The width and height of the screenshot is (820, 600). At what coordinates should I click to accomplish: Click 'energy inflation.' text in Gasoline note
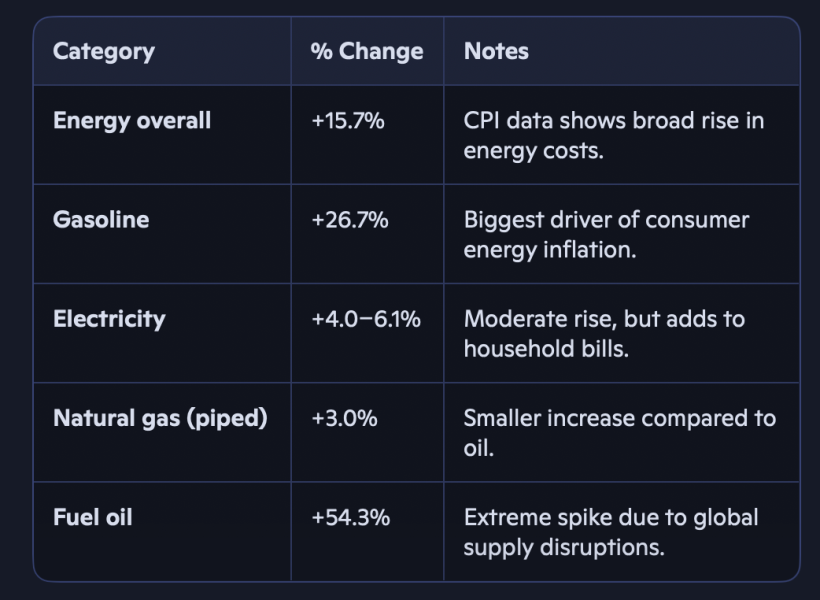point(550,250)
